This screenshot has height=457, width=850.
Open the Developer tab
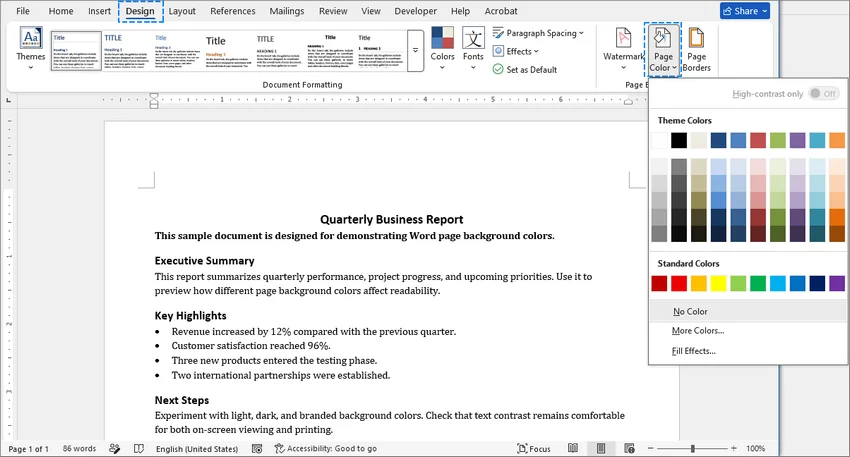point(415,11)
